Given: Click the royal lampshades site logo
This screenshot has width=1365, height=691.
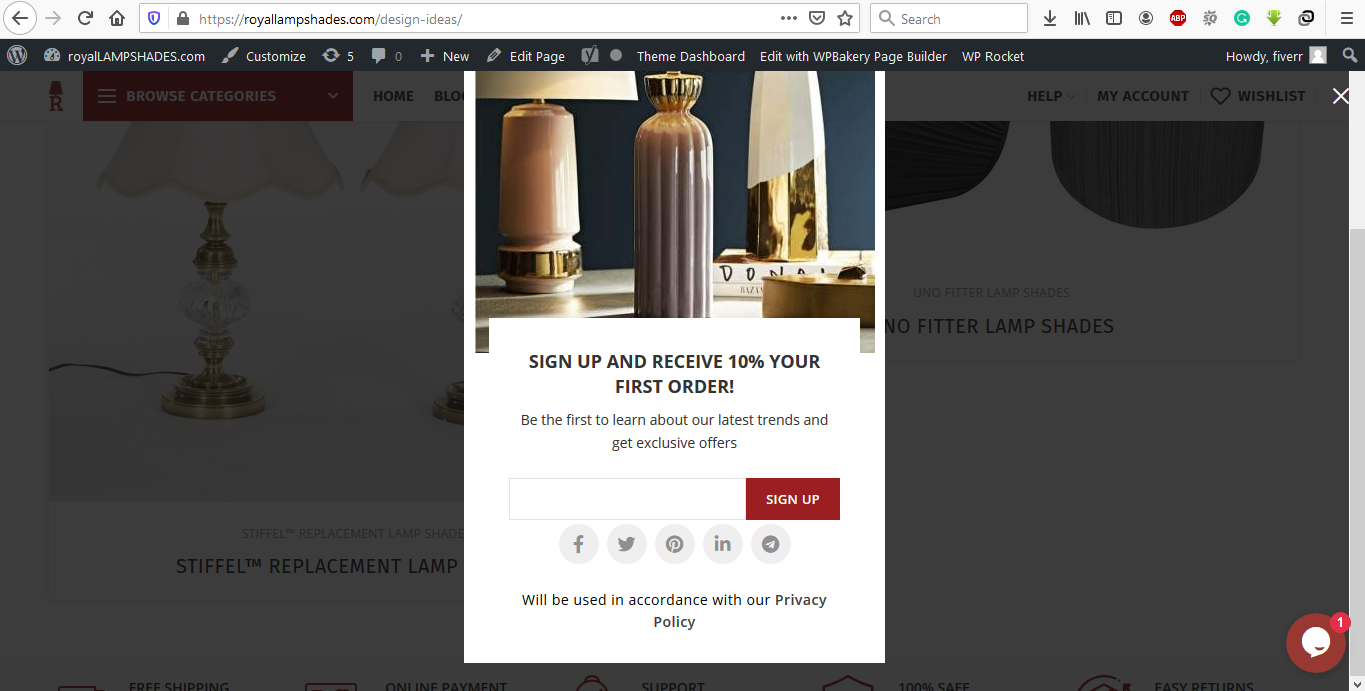Looking at the screenshot, I should (56, 96).
